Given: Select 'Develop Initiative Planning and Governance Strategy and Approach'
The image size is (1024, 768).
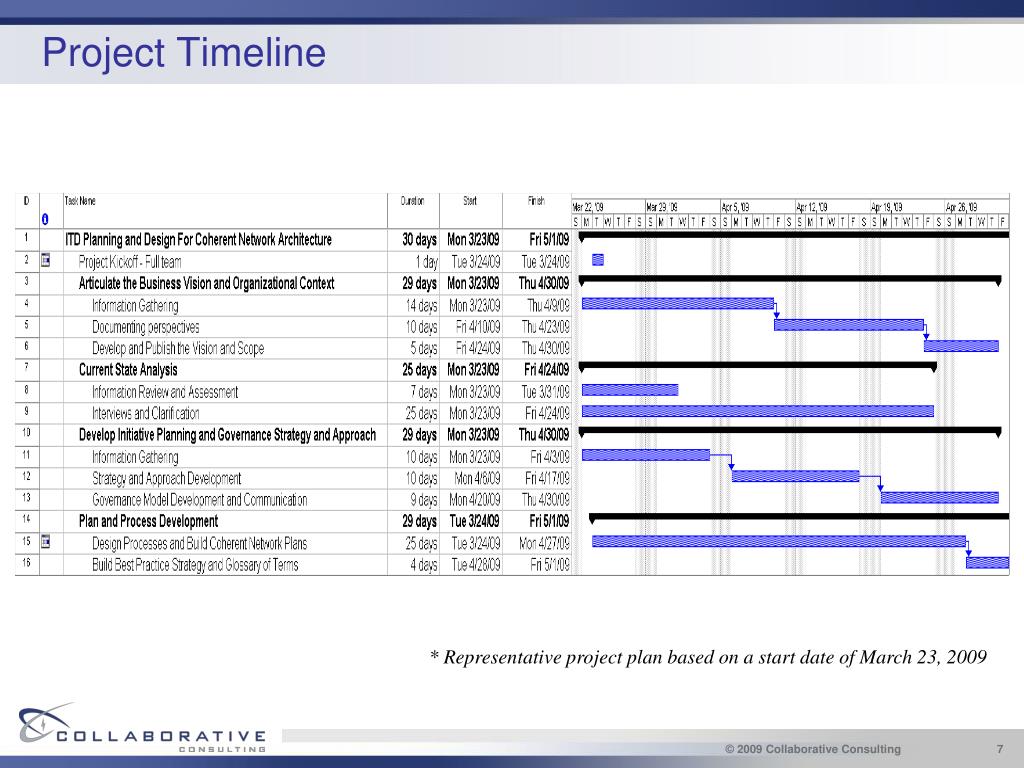Looking at the screenshot, I should coord(227,435).
